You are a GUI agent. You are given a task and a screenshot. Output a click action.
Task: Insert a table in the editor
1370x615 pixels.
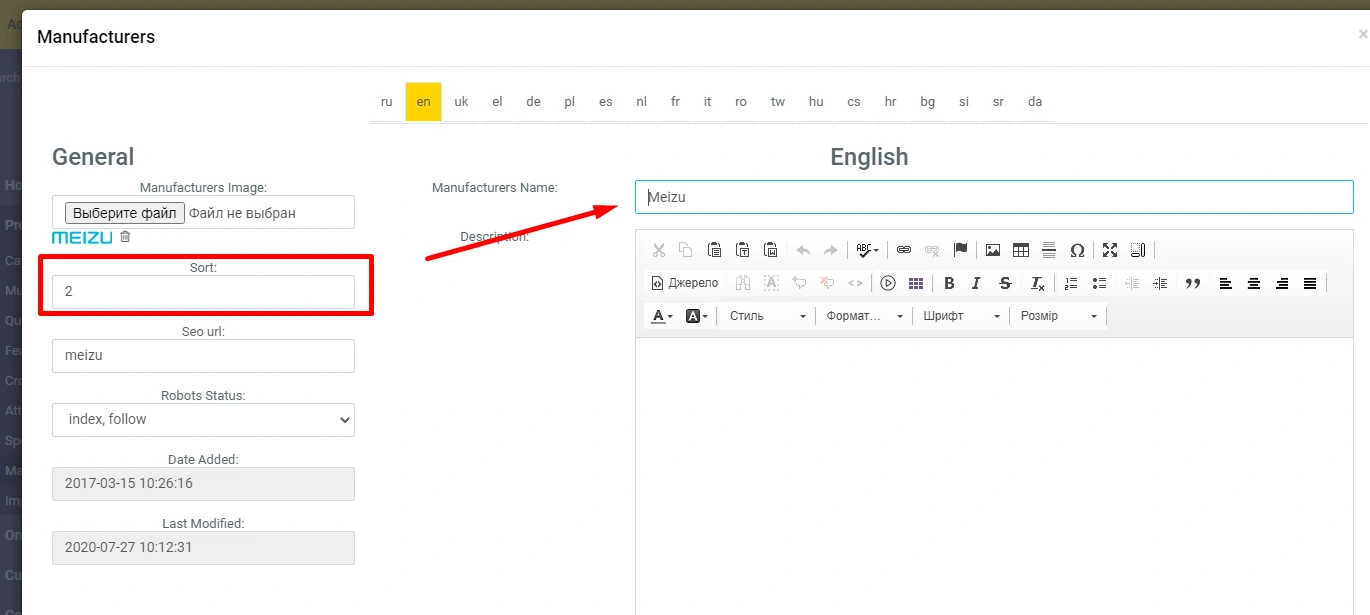click(1021, 250)
